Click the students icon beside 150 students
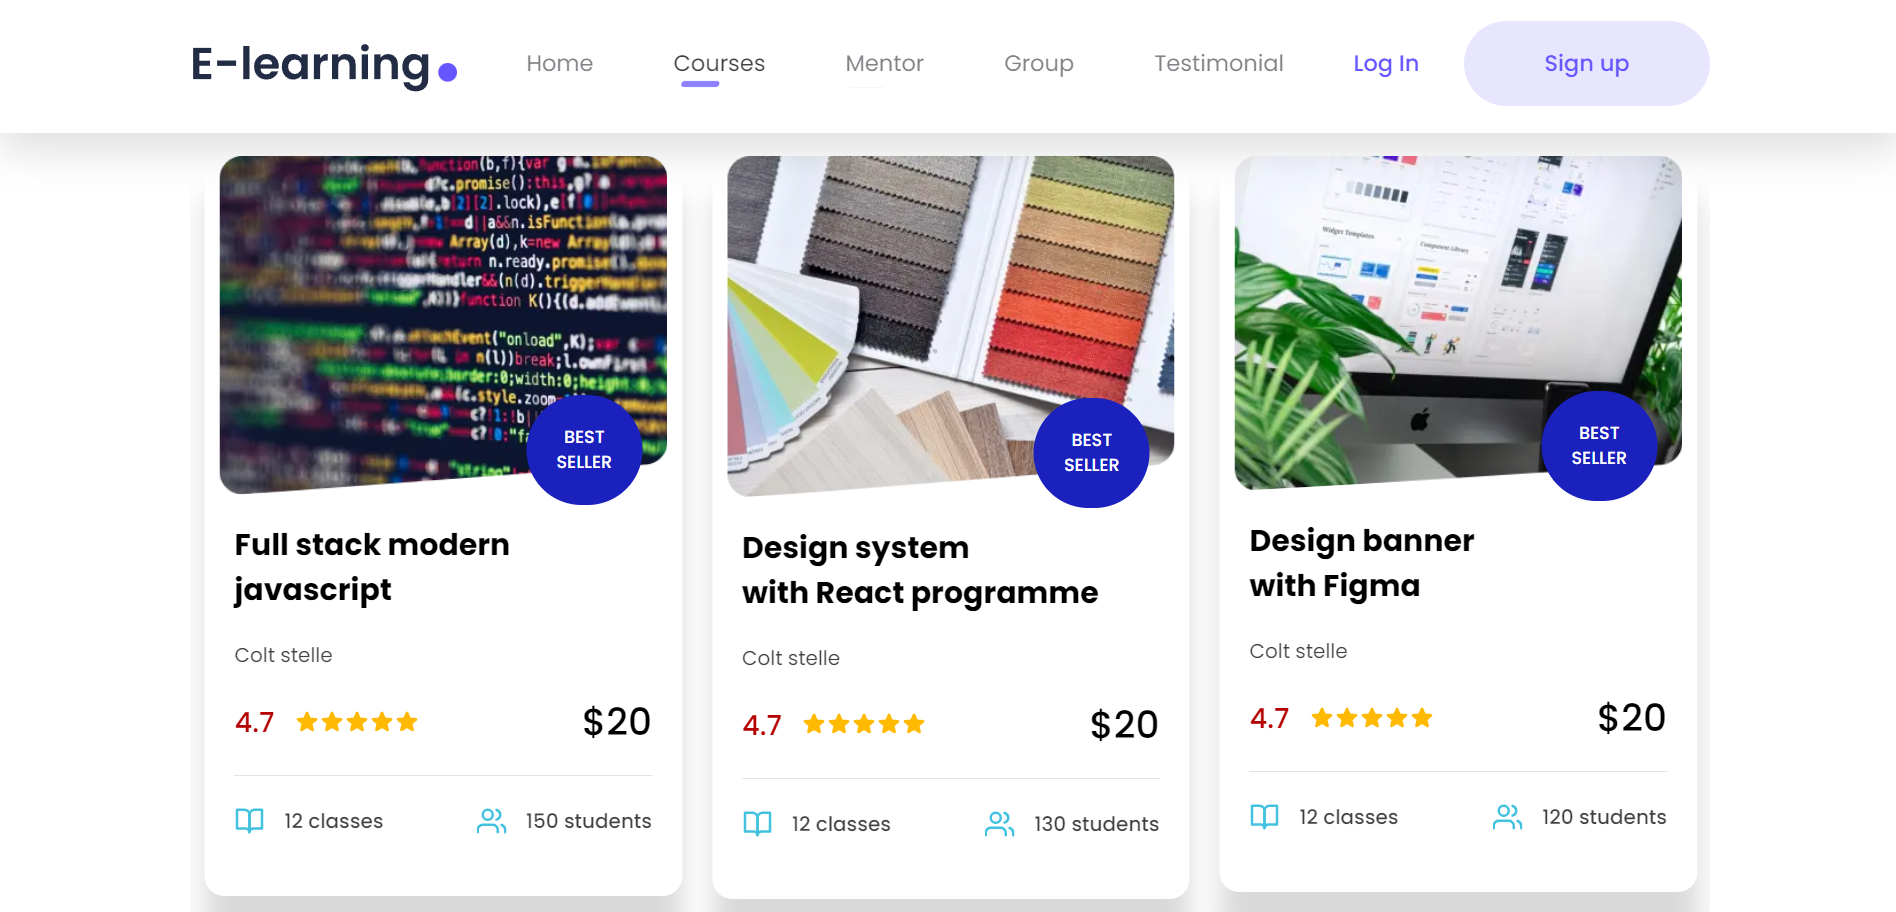1896x912 pixels. point(492,821)
